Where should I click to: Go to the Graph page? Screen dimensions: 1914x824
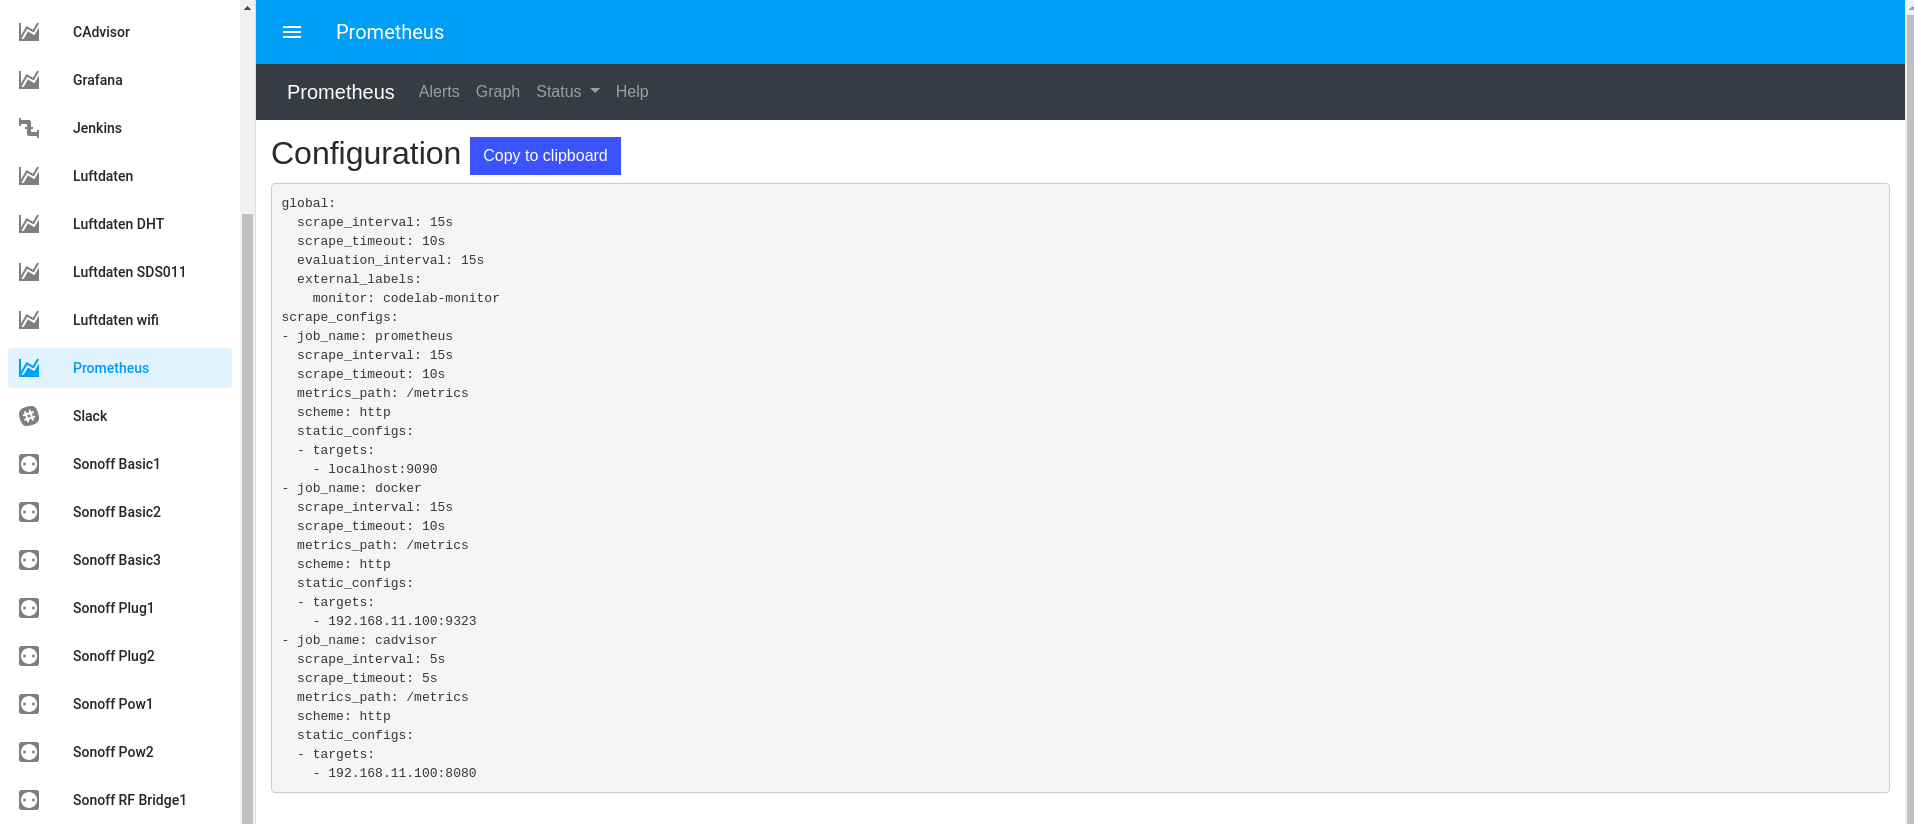click(x=497, y=92)
